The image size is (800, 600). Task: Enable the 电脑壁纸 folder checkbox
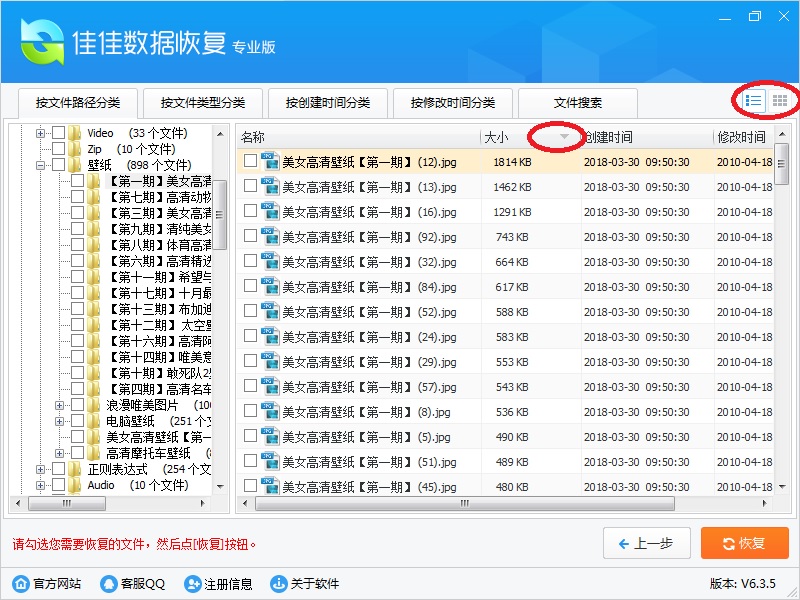77,421
